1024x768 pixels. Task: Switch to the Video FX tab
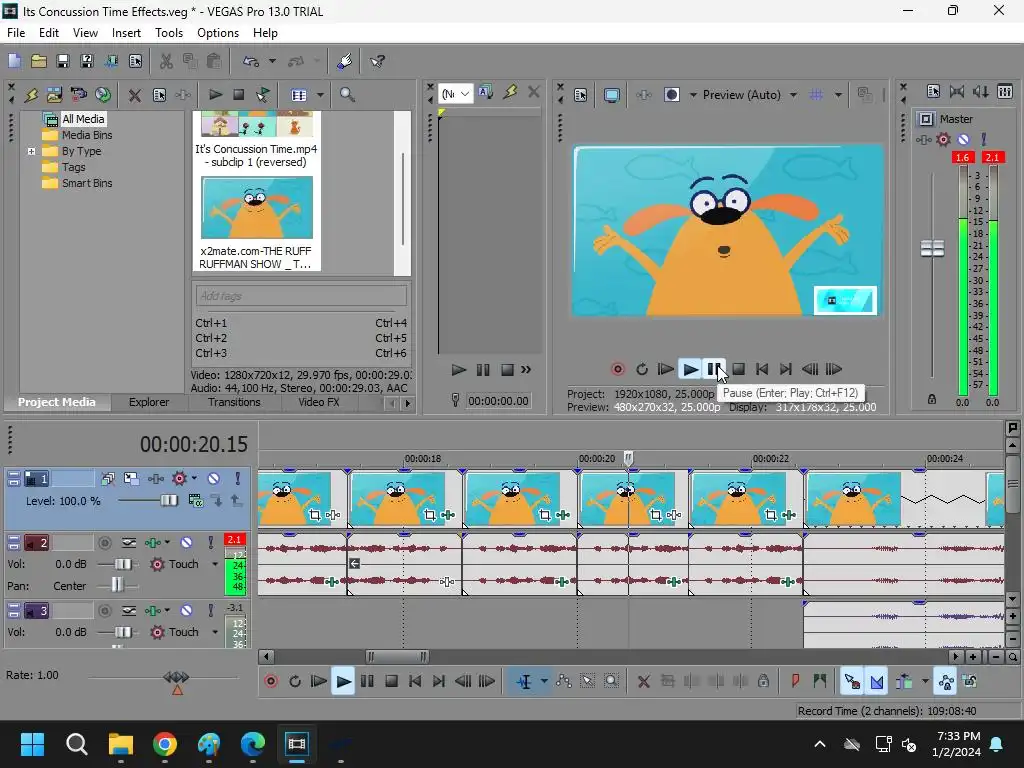pyautogui.click(x=319, y=402)
